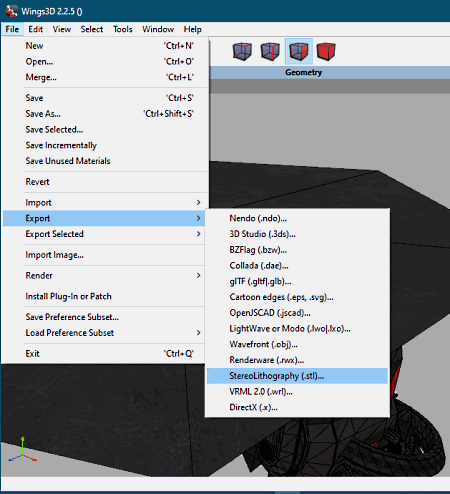The height and width of the screenshot is (494, 450).
Task: Click the Geometry window title bar
Action: coord(329,72)
